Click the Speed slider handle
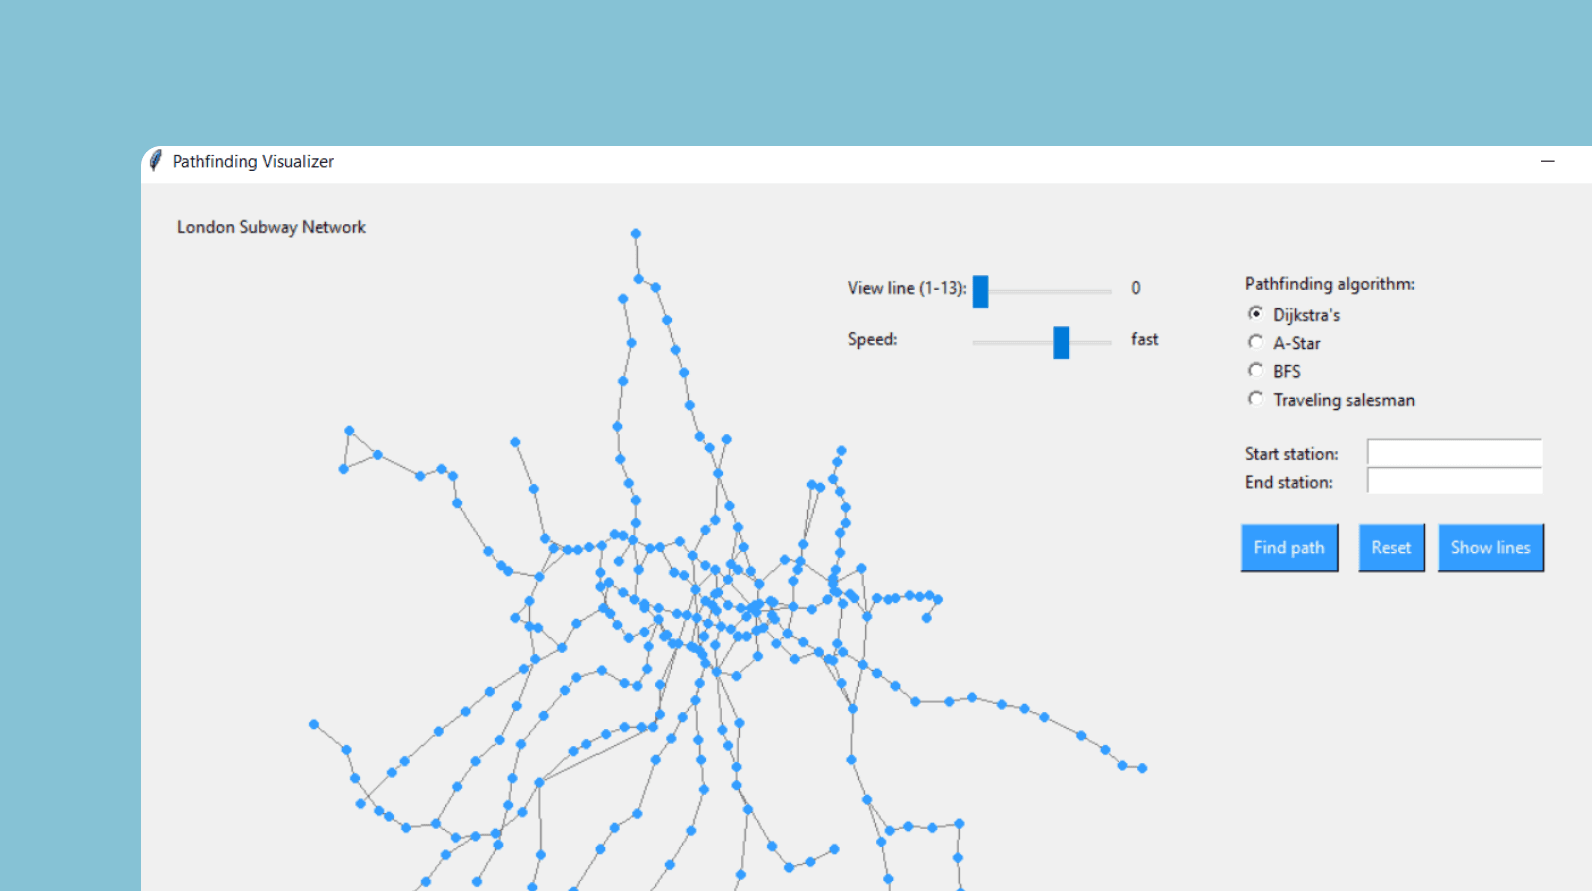Screen dimensions: 1592x891 (x=1061, y=342)
